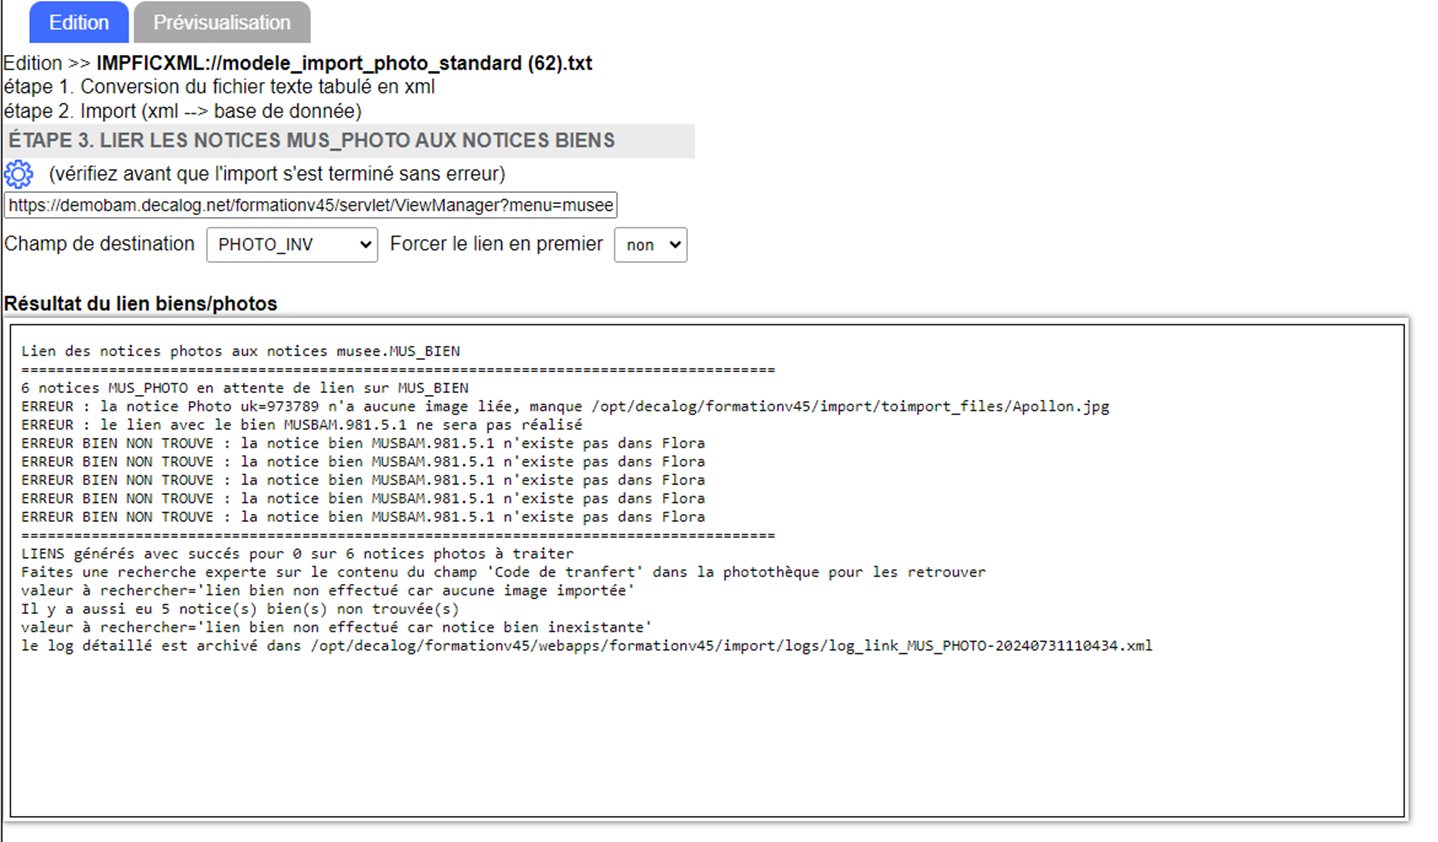This screenshot has width=1438, height=842.
Task: Click the gear icon to launch linking
Action: (x=18, y=174)
